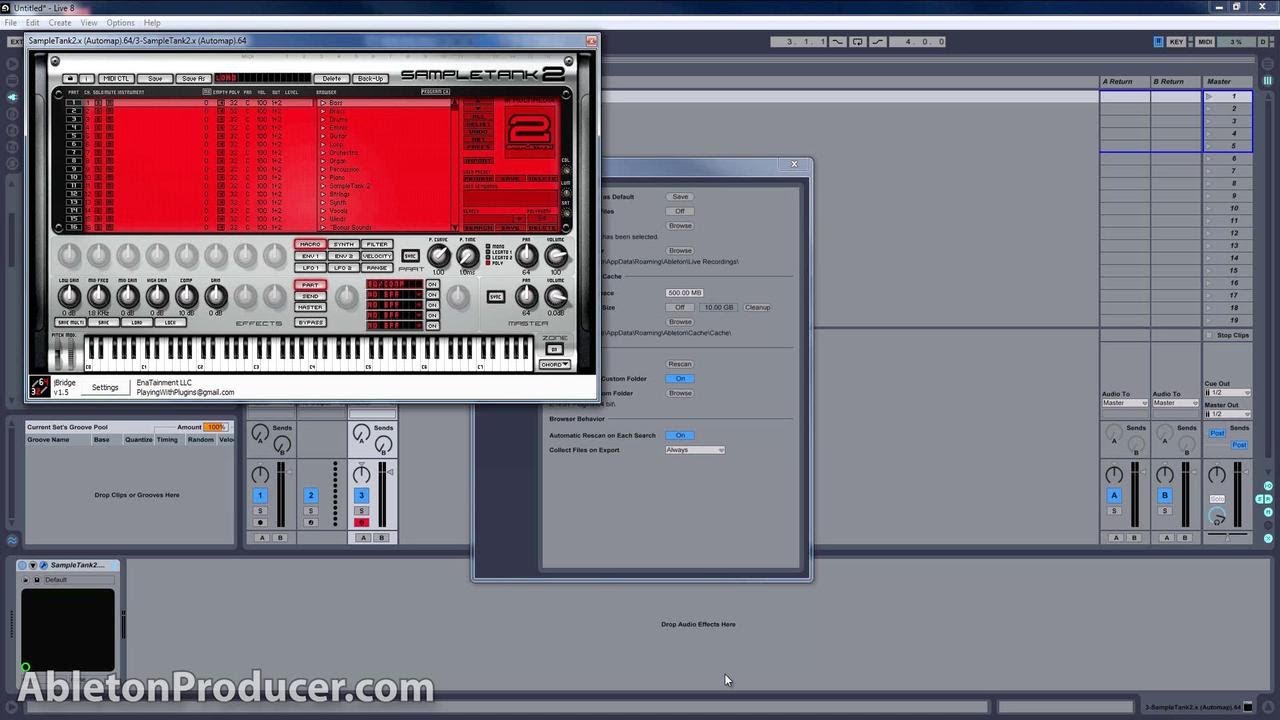The image size is (1280, 720).
Task: Click track 3 activator button
Action: [x=361, y=495]
